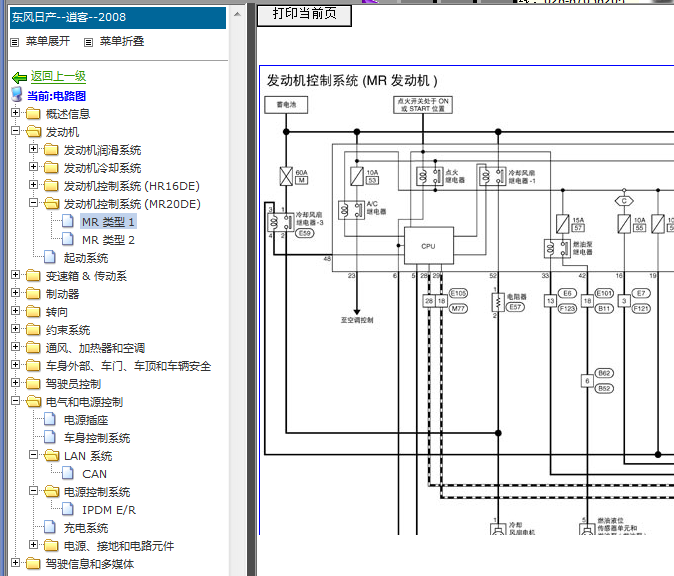
Task: Expand 电源、接地和电路元件 node
Action: tap(33, 545)
